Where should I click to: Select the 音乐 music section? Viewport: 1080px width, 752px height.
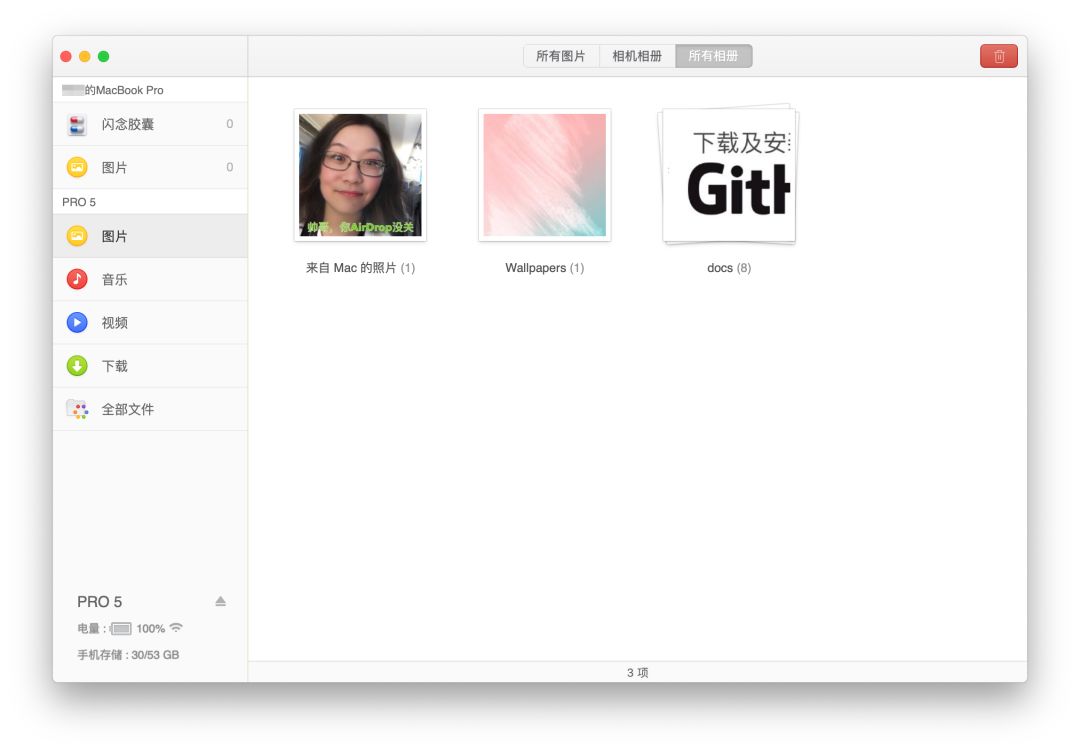(115, 278)
